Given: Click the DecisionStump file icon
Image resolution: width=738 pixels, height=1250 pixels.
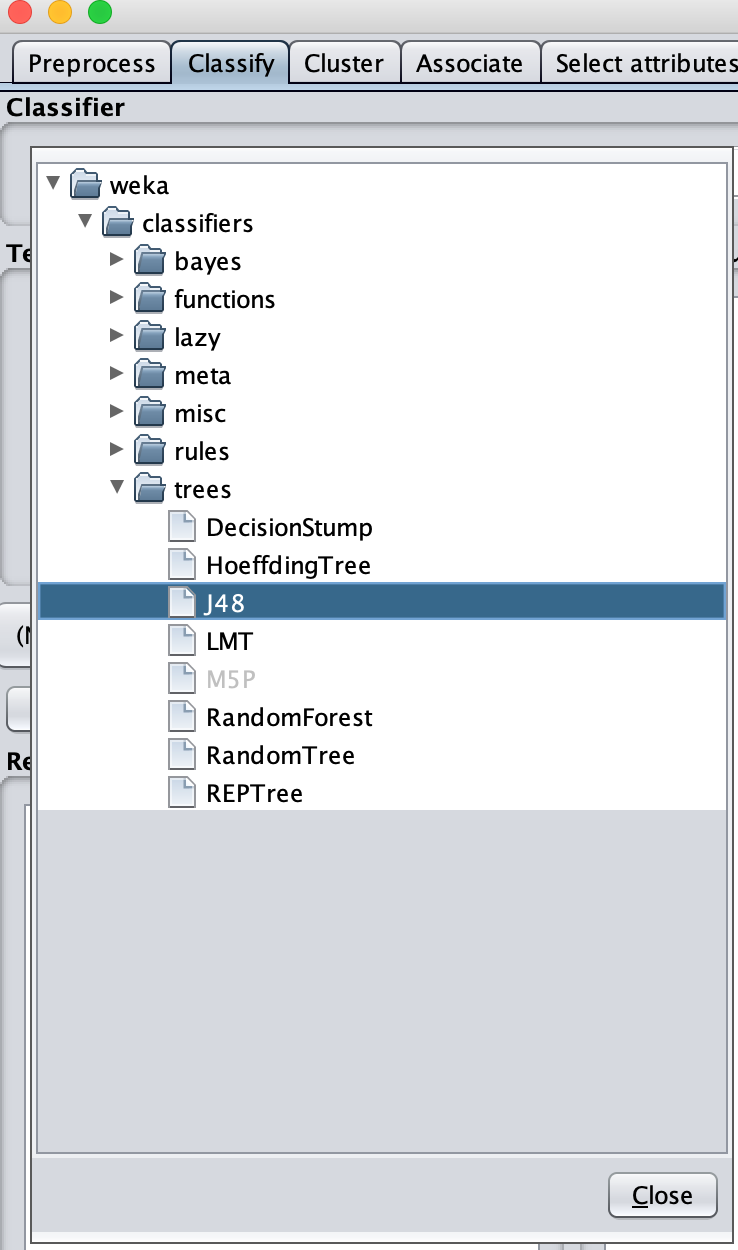Looking at the screenshot, I should 182,528.
